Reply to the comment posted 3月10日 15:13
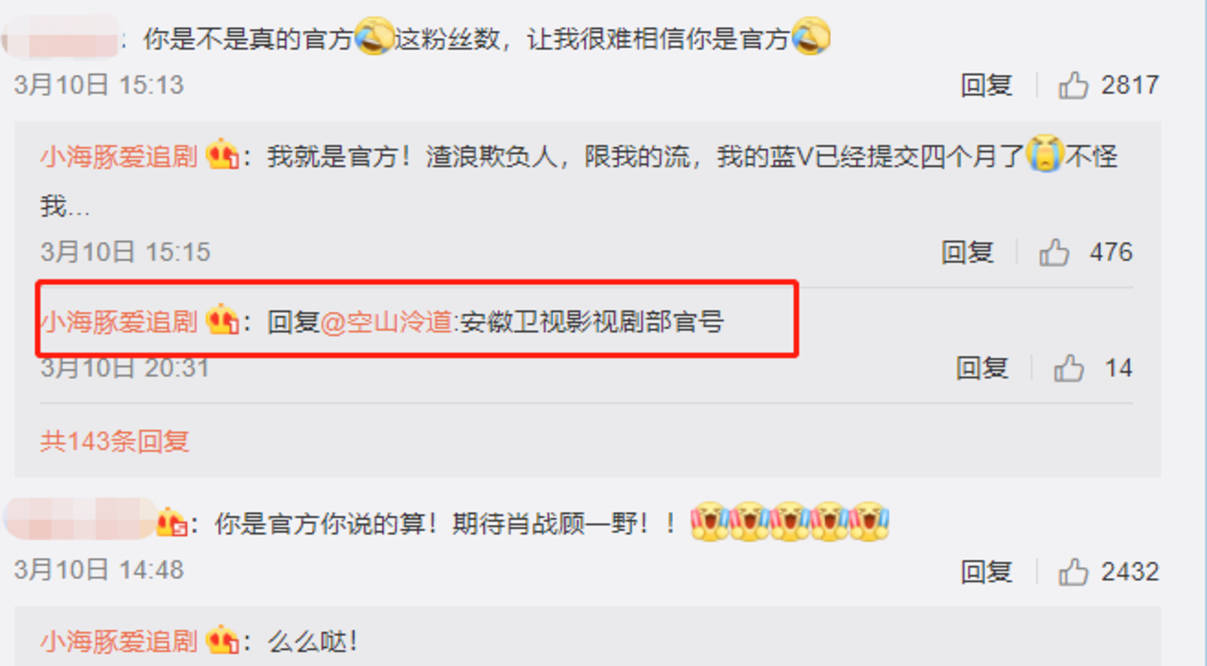The width and height of the screenshot is (1207, 666). (x=987, y=85)
